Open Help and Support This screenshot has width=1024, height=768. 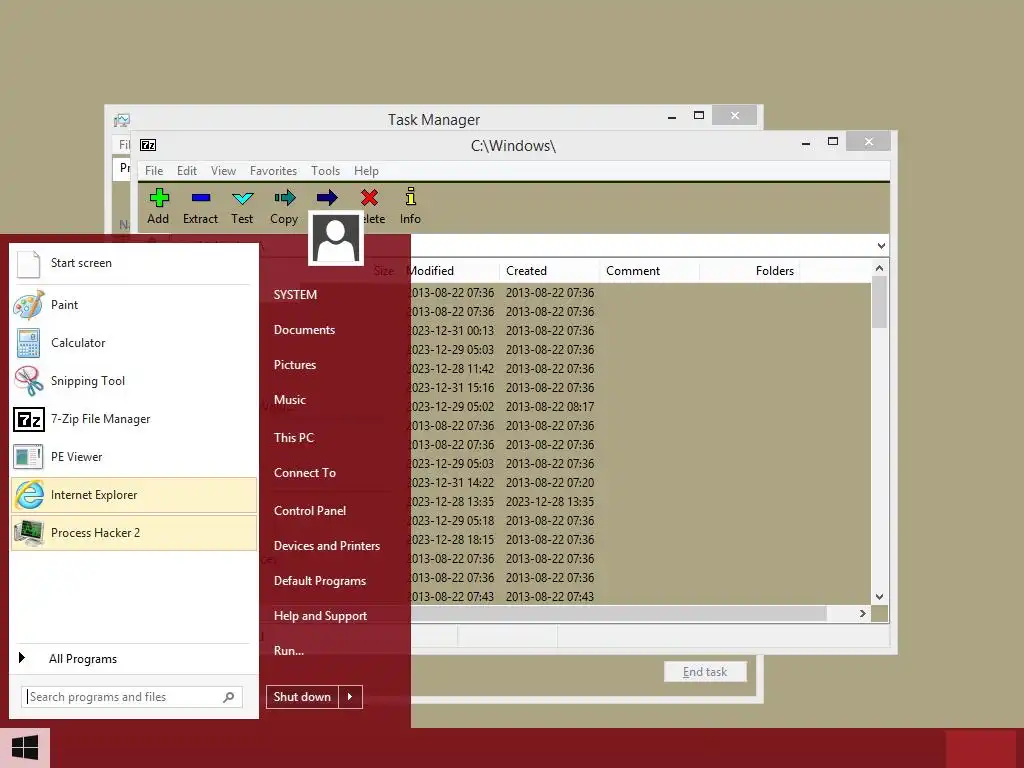[x=320, y=616]
